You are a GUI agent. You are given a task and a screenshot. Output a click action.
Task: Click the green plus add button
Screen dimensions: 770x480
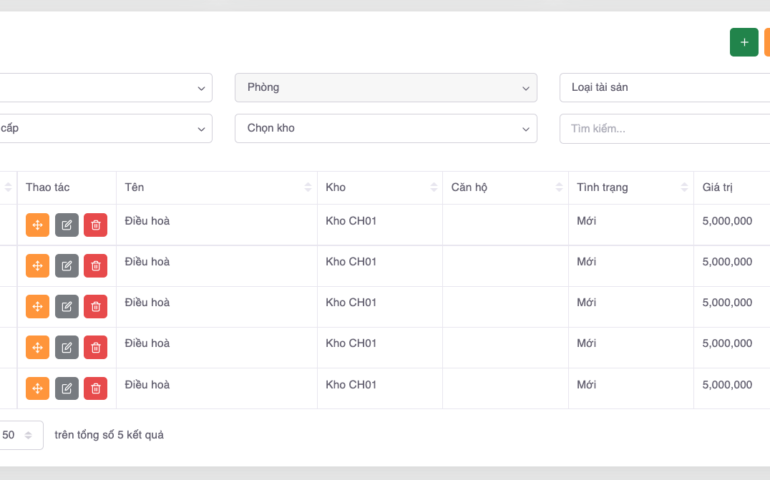pos(744,43)
